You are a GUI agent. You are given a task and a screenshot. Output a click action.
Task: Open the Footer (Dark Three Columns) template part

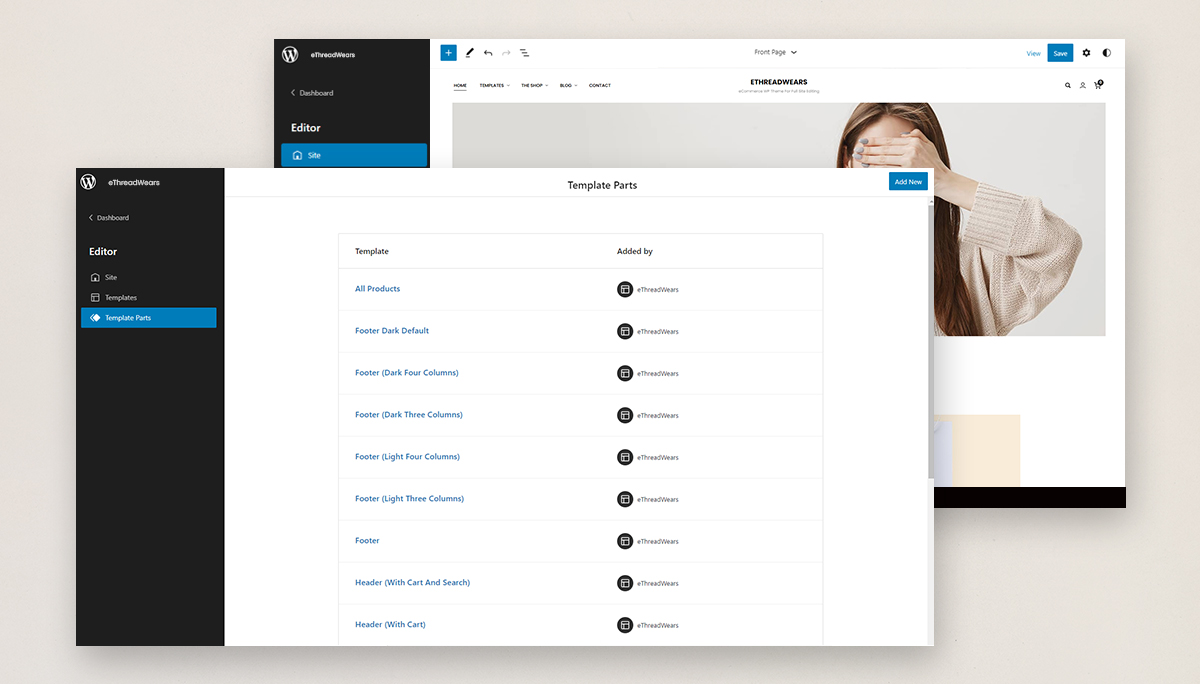(x=409, y=415)
